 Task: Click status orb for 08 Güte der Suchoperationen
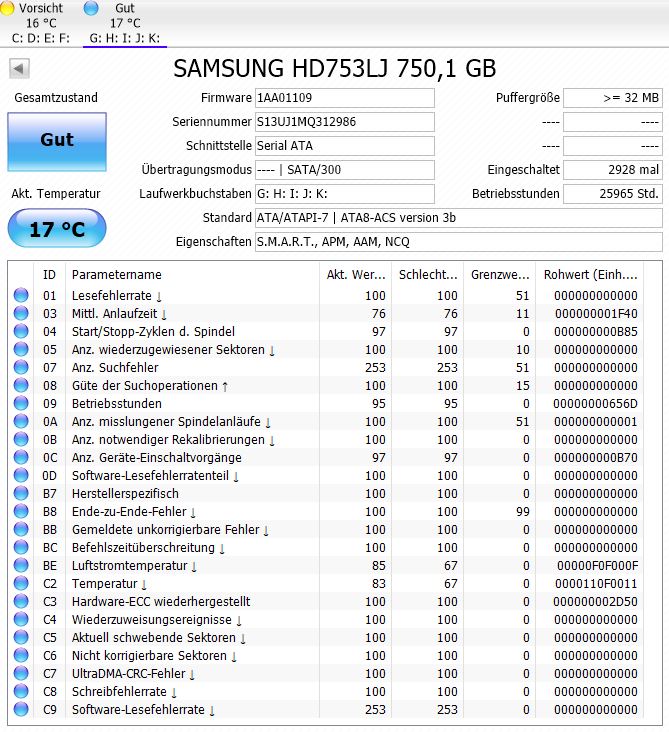pos(21,385)
